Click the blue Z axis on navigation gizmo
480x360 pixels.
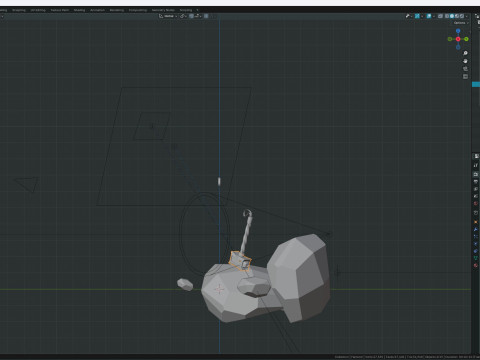pyautogui.click(x=458, y=31)
